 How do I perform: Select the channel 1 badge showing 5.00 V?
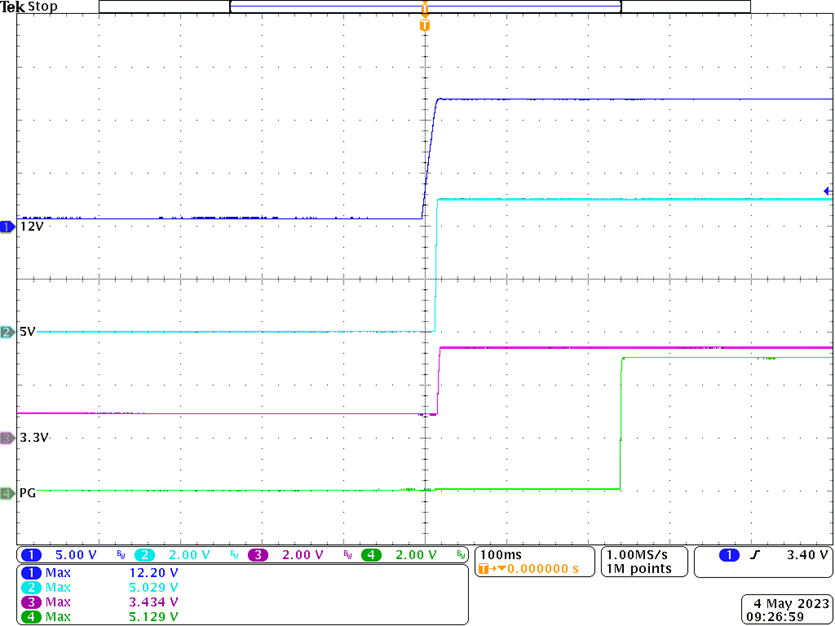(33, 554)
